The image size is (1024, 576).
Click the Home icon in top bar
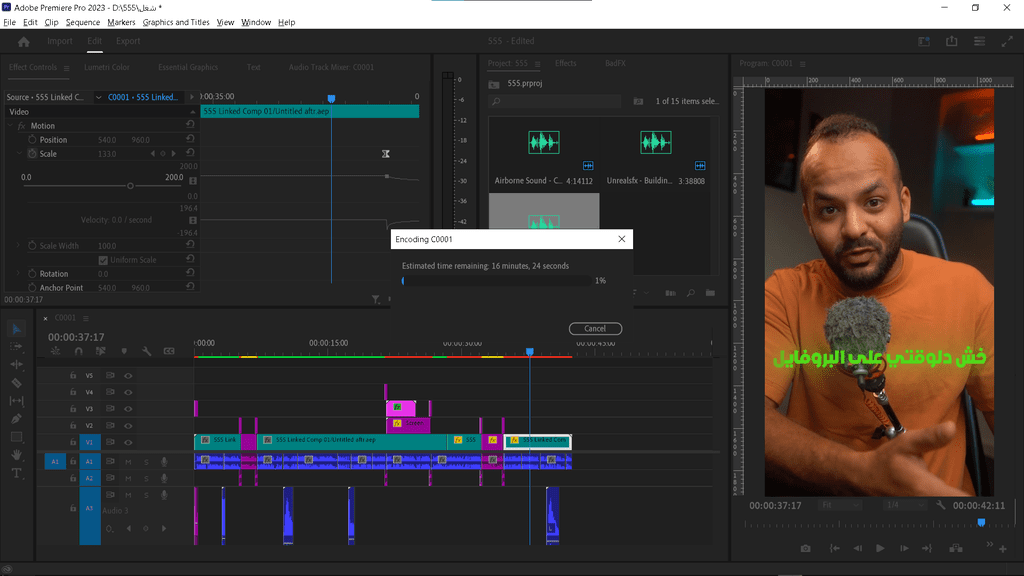point(24,42)
